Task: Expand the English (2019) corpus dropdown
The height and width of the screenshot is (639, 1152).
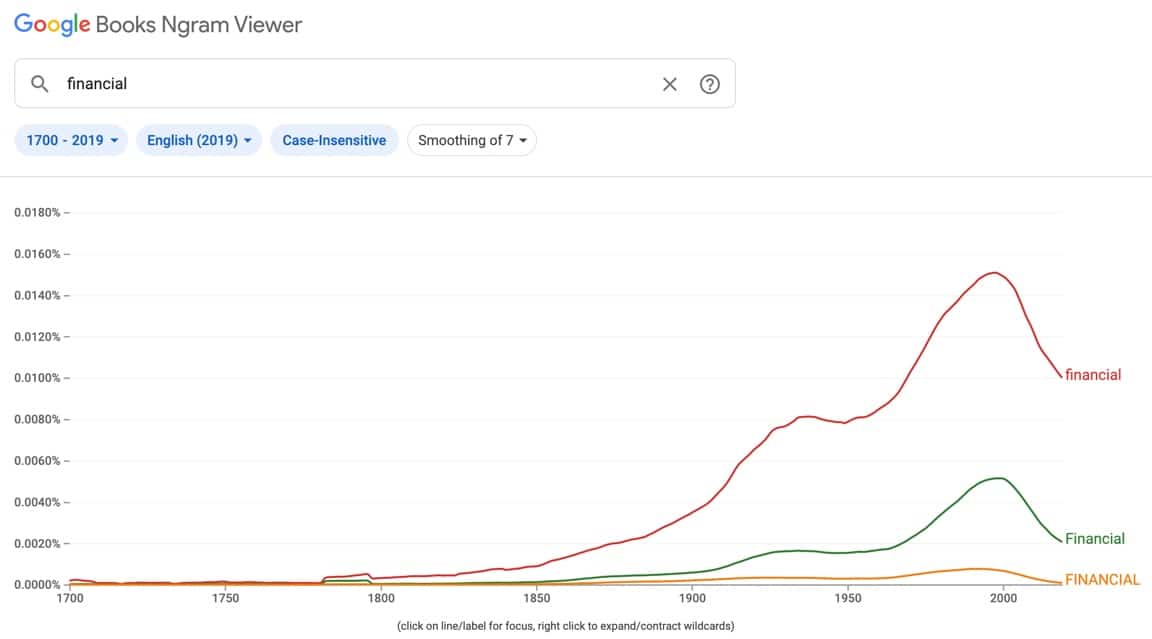Action: [x=199, y=140]
